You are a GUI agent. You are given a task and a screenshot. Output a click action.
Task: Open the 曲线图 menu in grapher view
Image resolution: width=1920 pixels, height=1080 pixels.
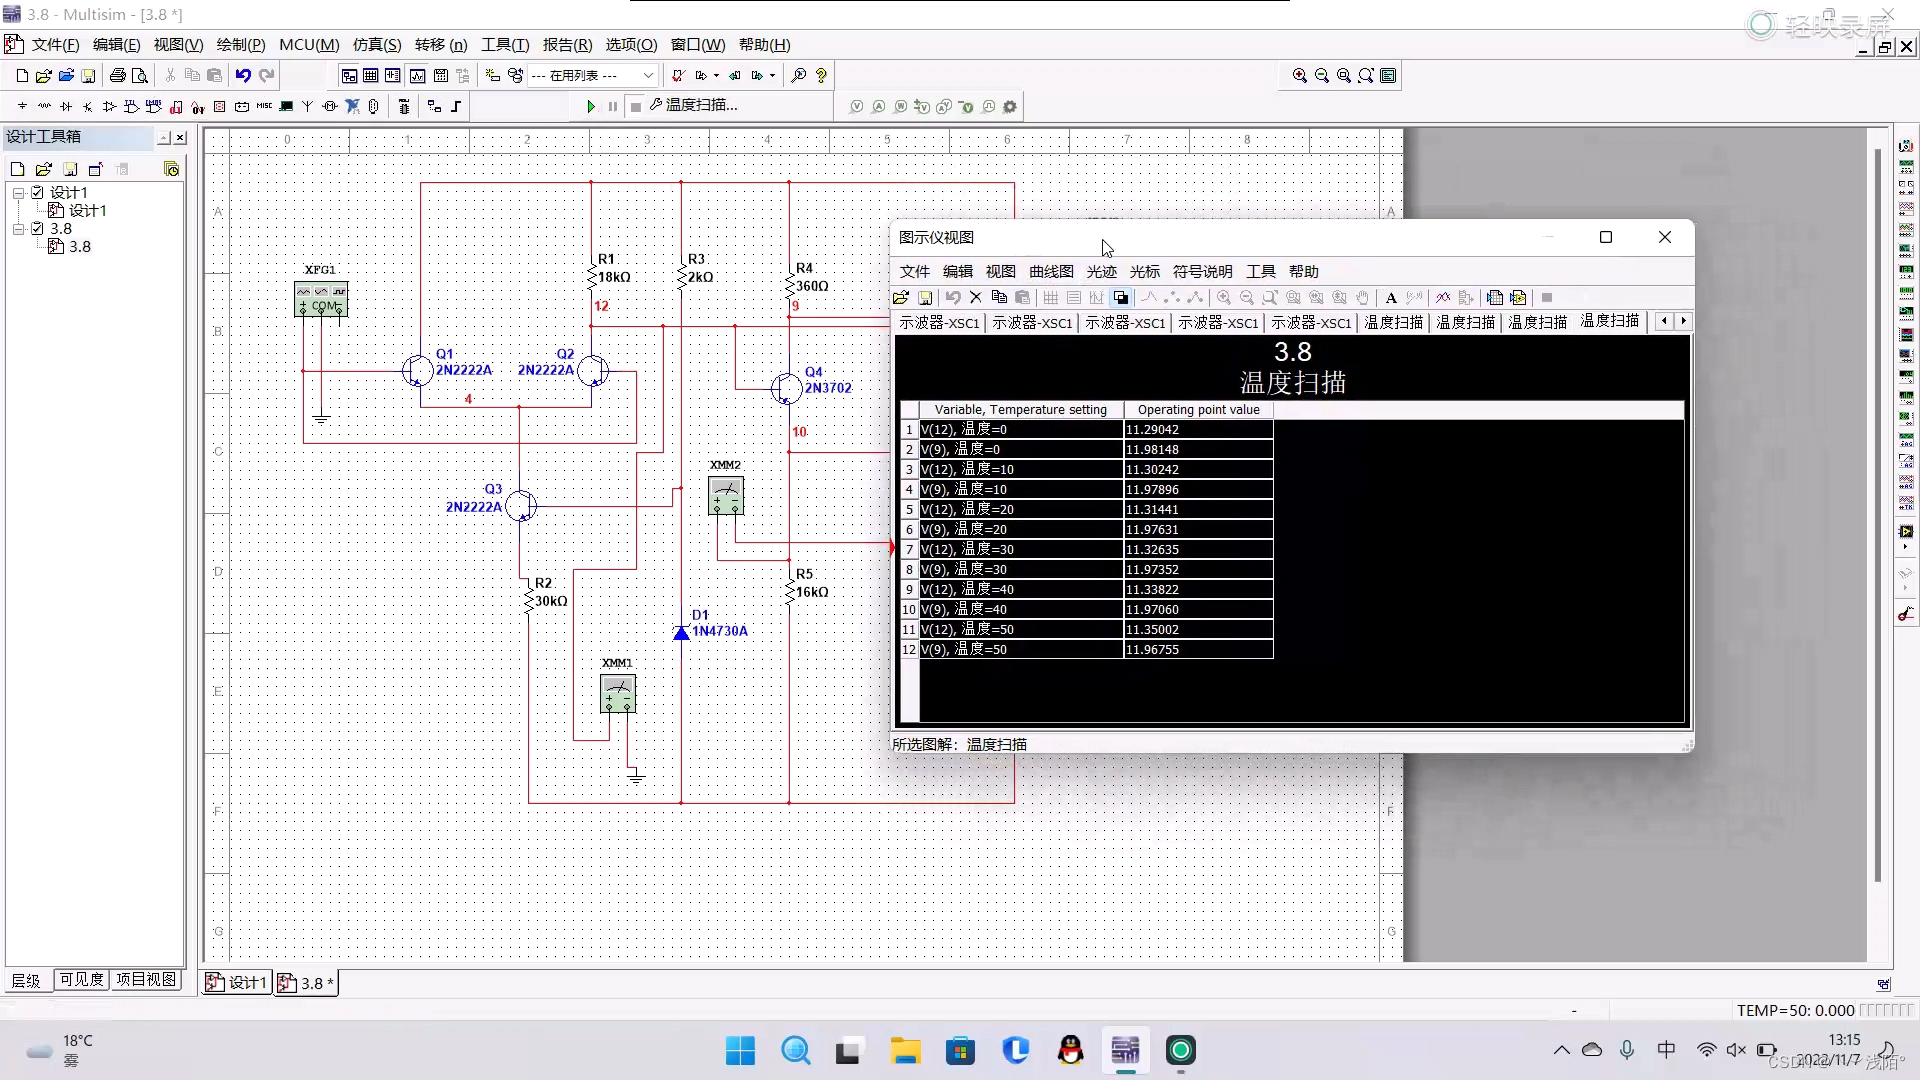coord(1050,272)
